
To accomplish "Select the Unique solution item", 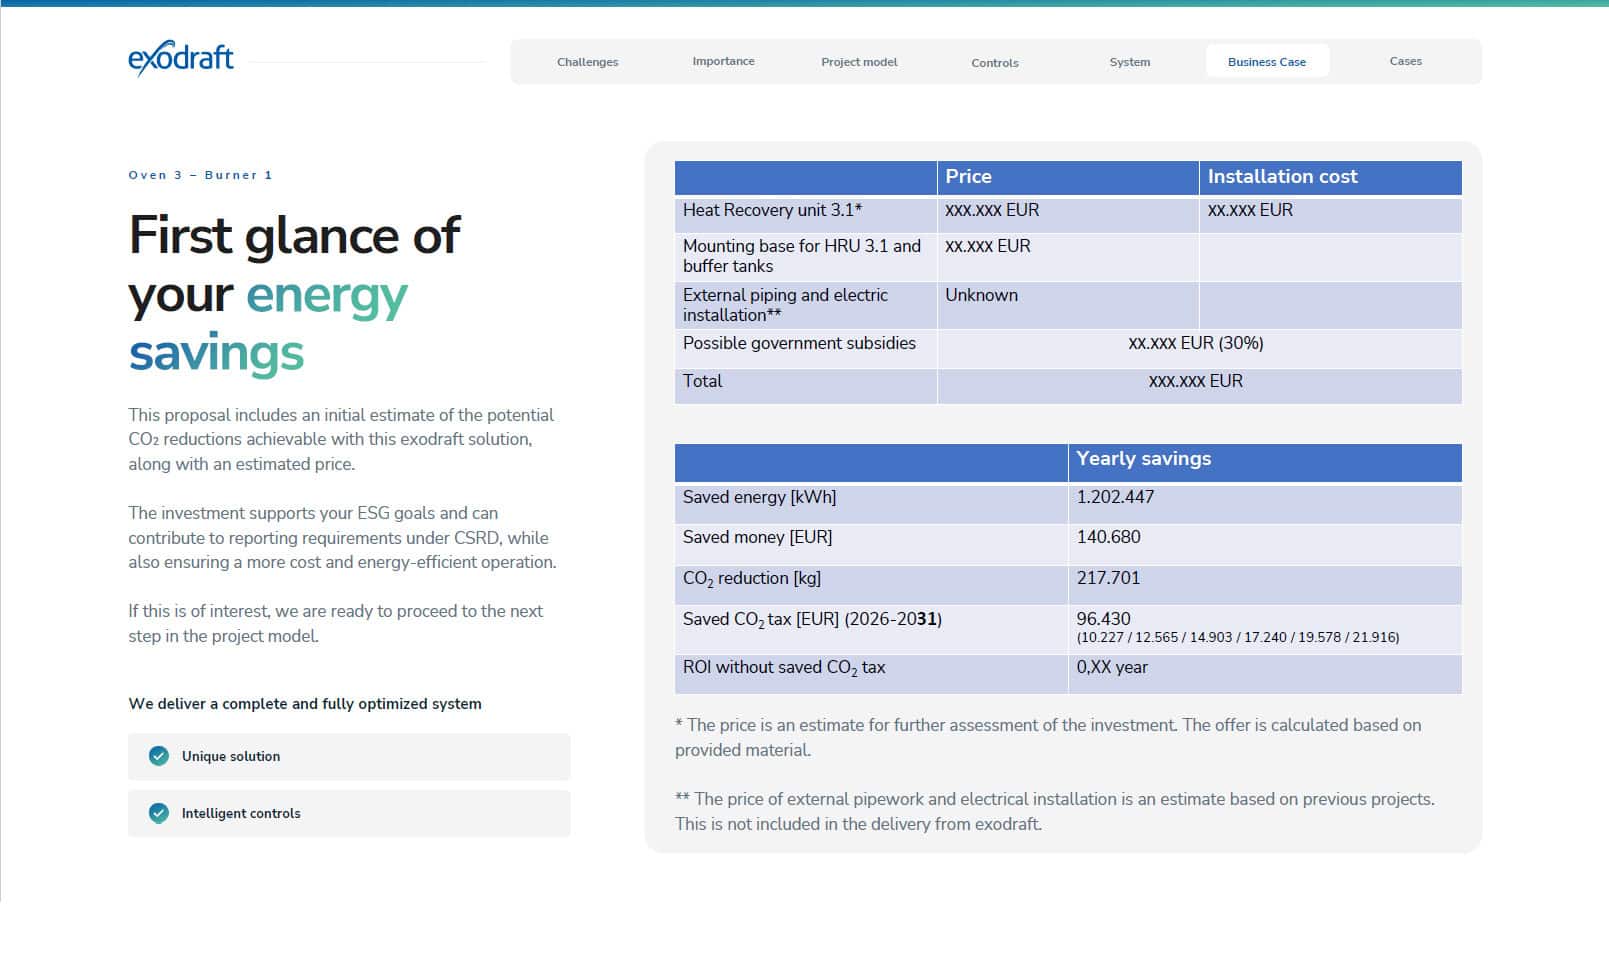I will pyautogui.click(x=349, y=757).
